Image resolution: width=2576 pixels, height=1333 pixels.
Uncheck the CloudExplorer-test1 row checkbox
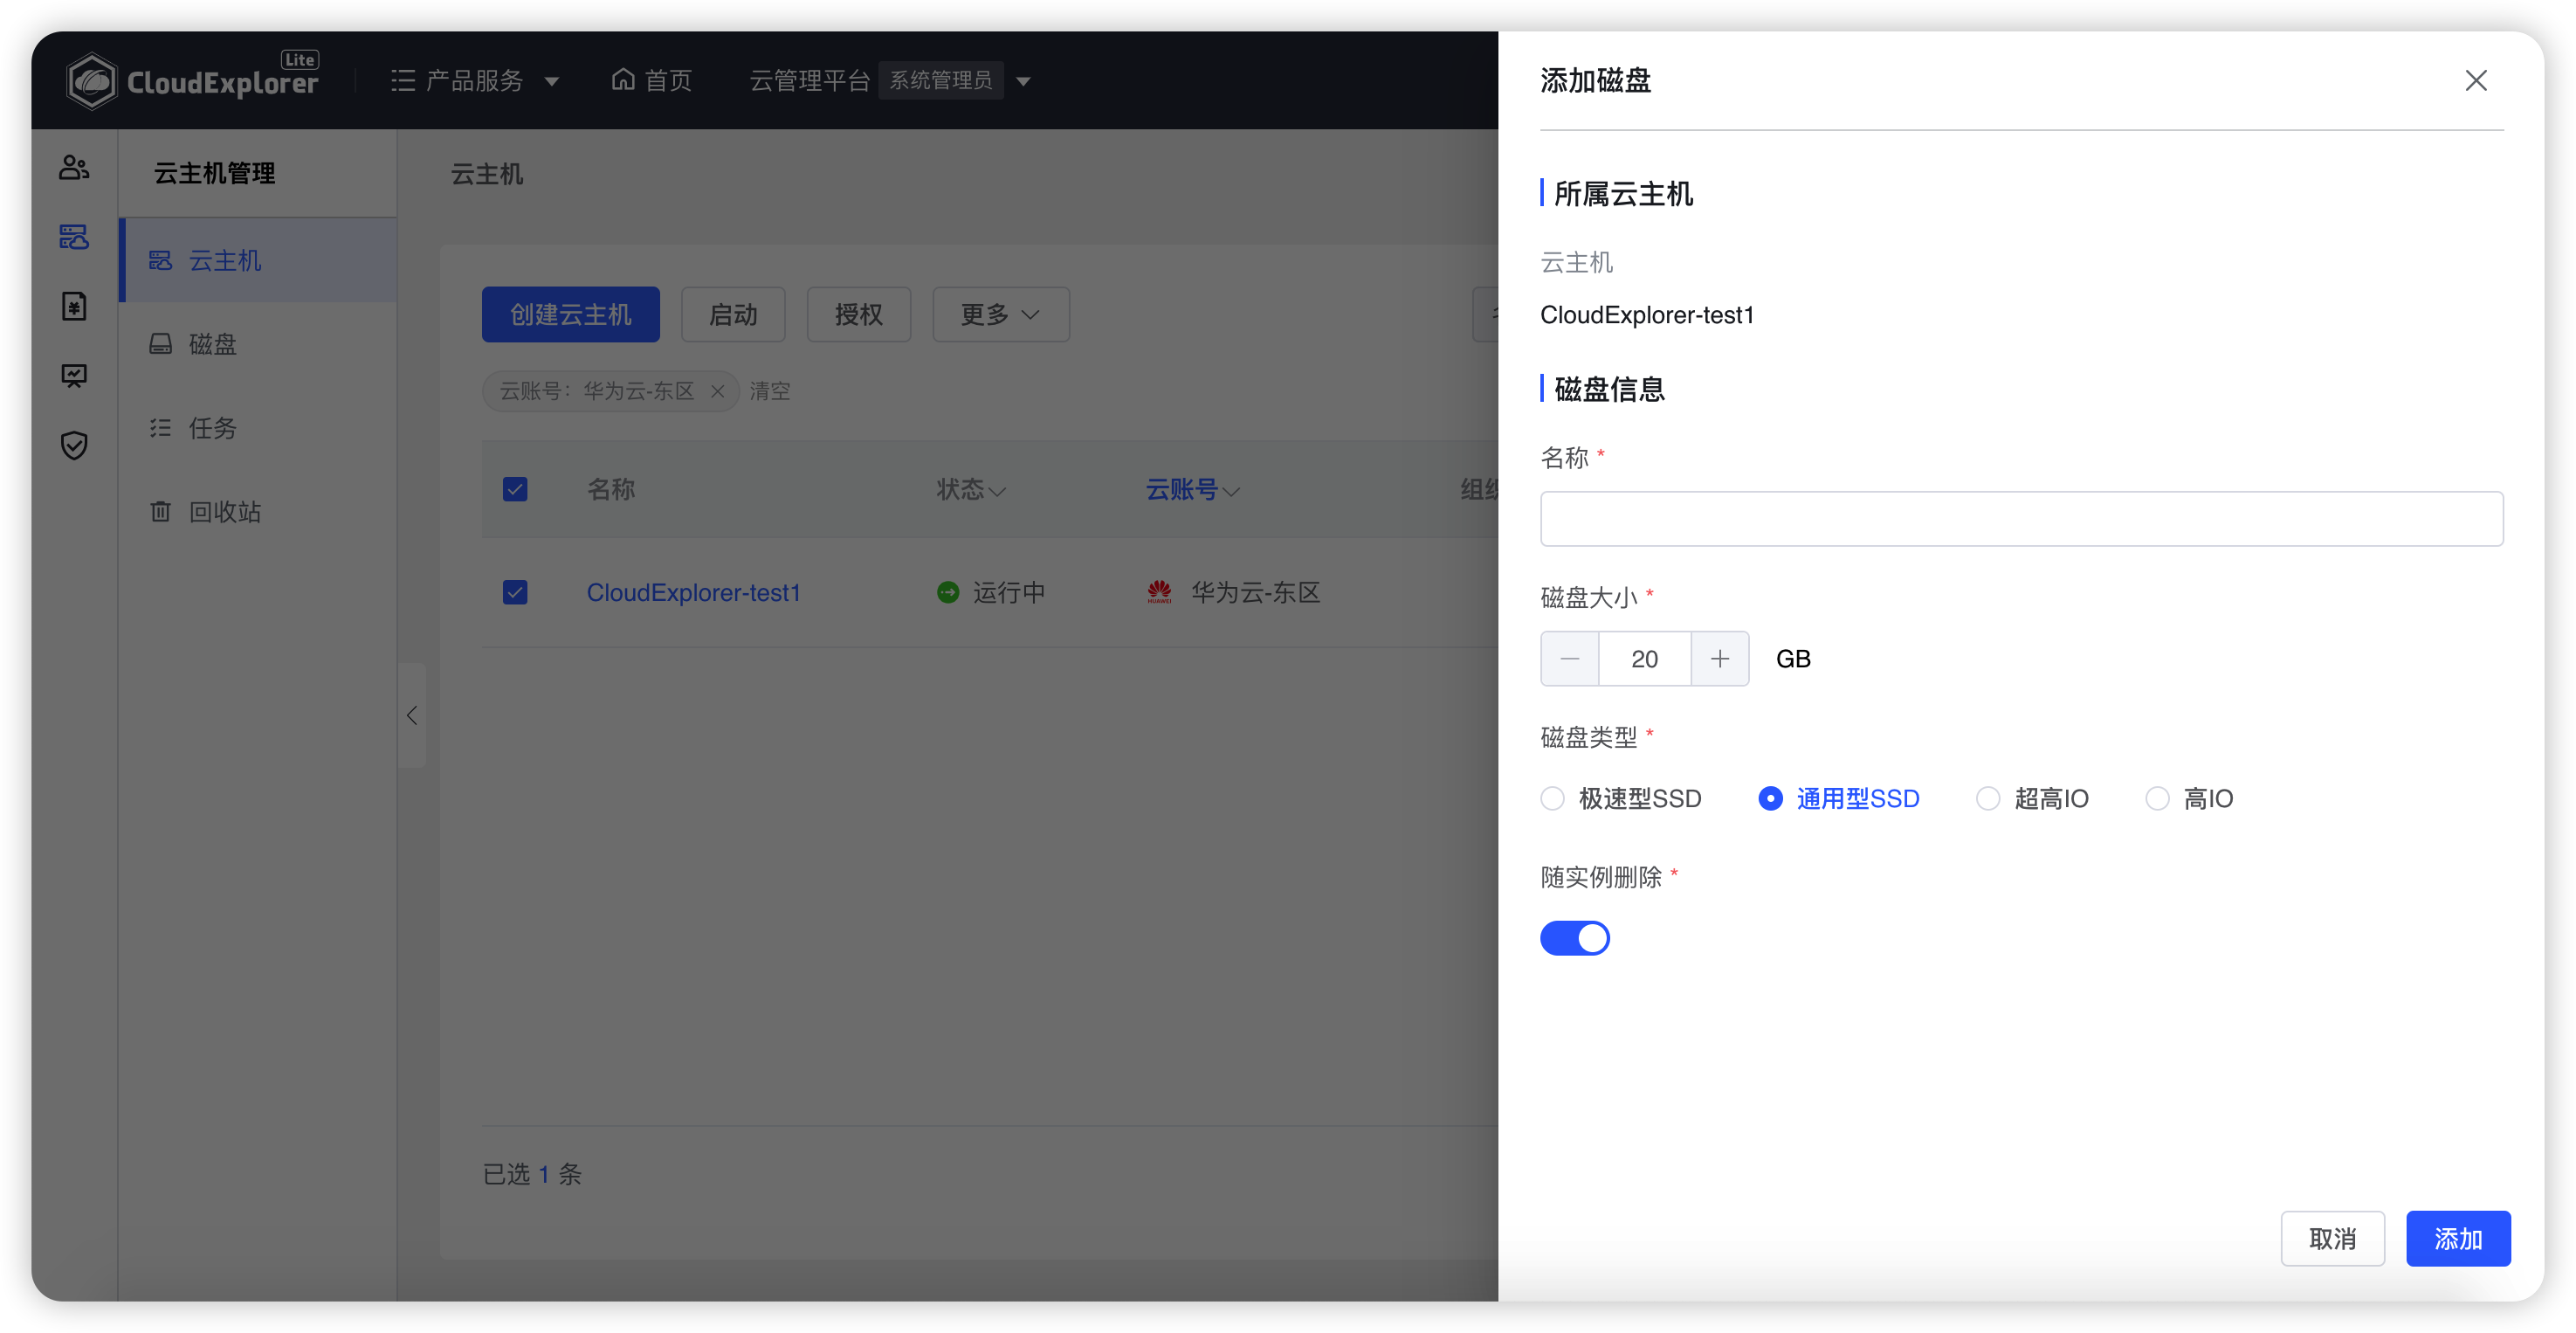pos(515,592)
